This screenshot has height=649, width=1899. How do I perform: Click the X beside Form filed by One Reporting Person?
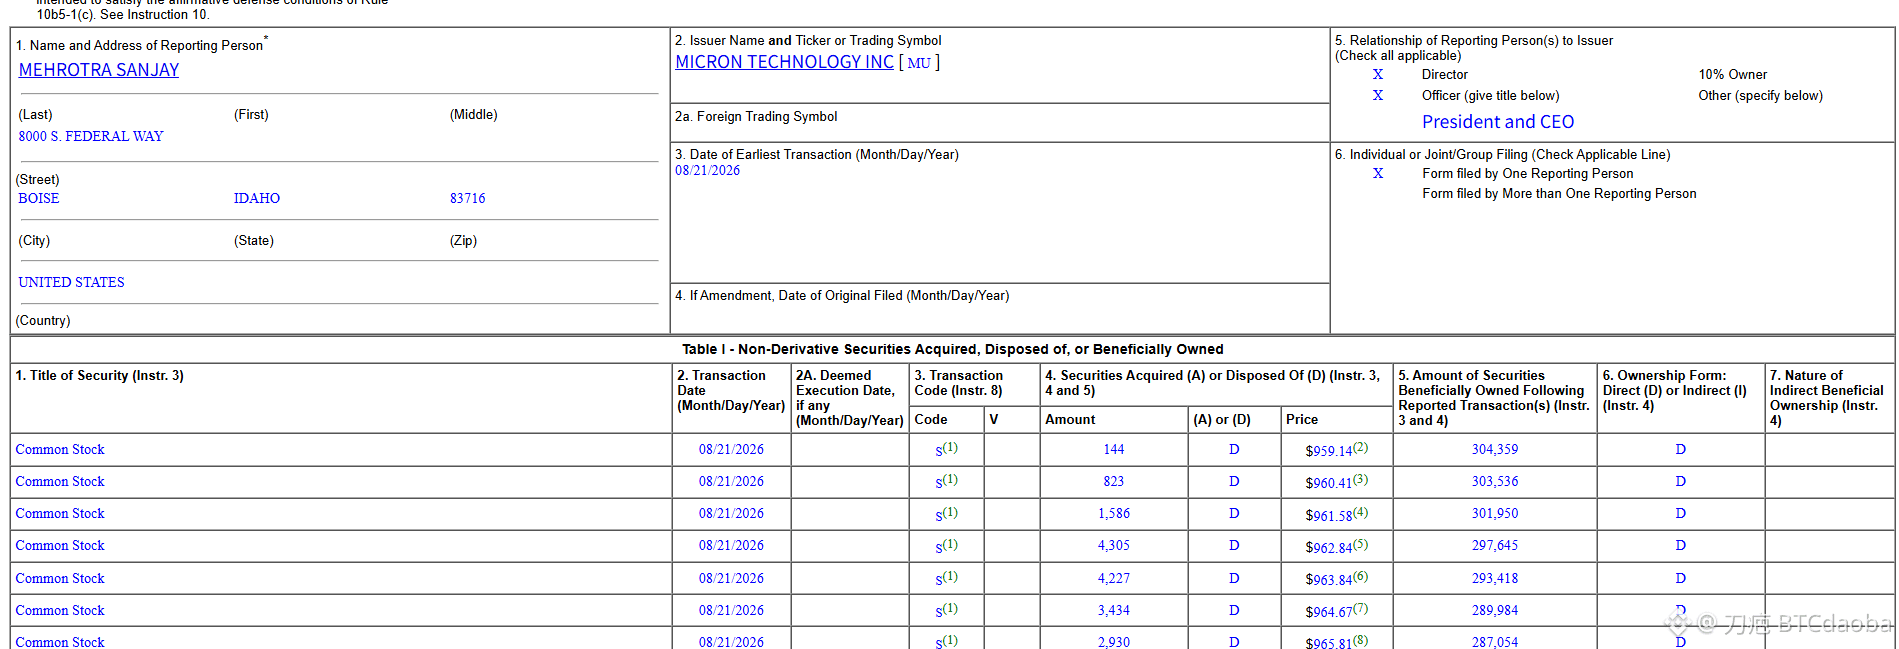pyautogui.click(x=1378, y=174)
